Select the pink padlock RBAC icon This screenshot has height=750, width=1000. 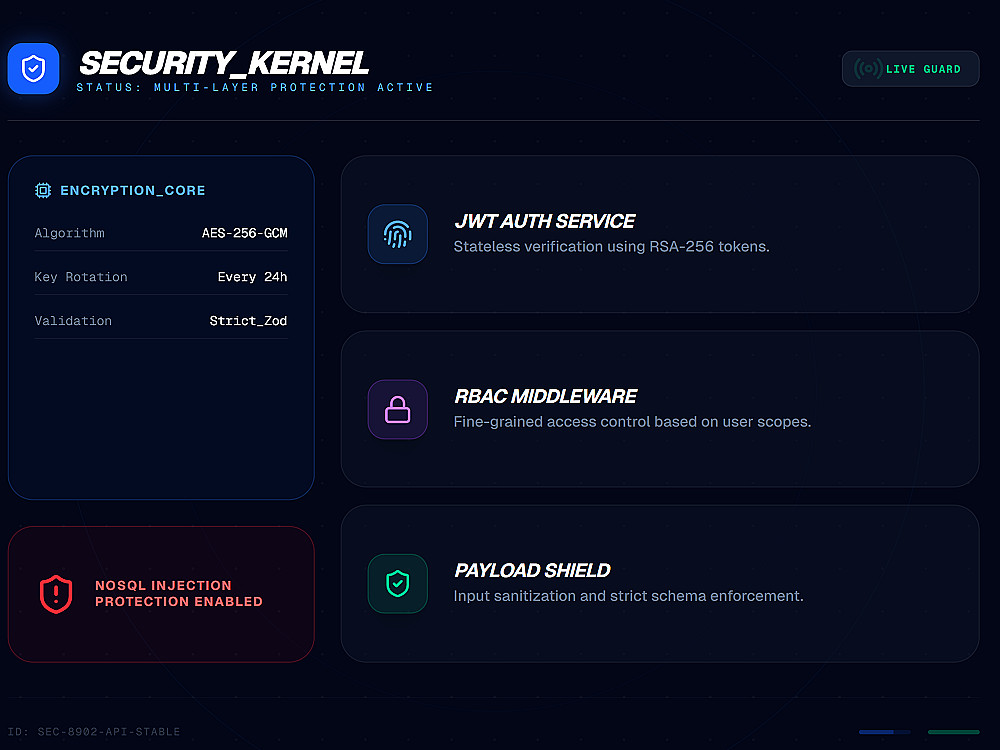397,409
